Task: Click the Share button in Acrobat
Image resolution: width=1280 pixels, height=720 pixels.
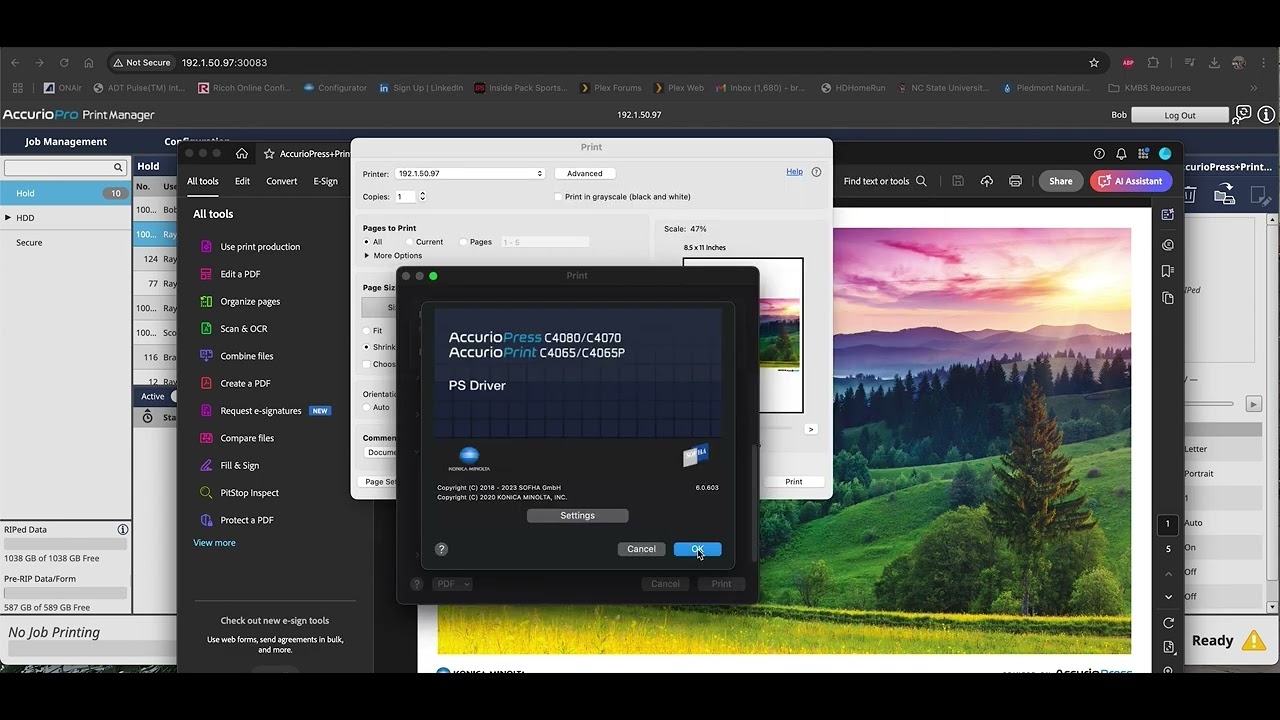Action: coord(1061,181)
